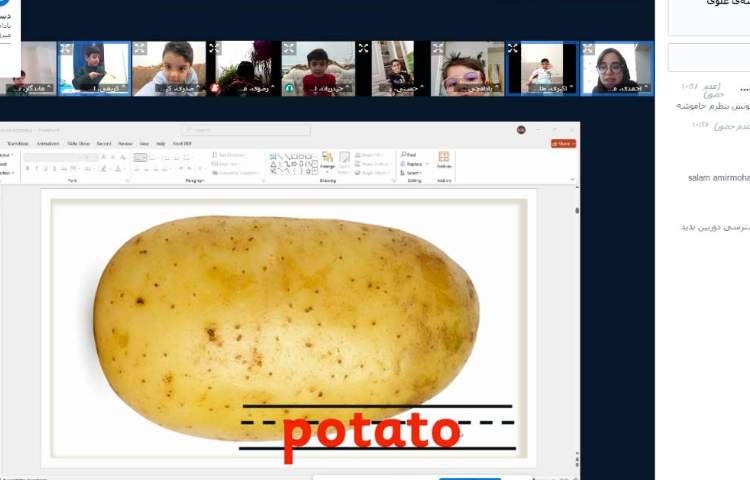Viewport: 750px width, 480px height.
Task: Toggle Italic formatting
Action: point(36,169)
